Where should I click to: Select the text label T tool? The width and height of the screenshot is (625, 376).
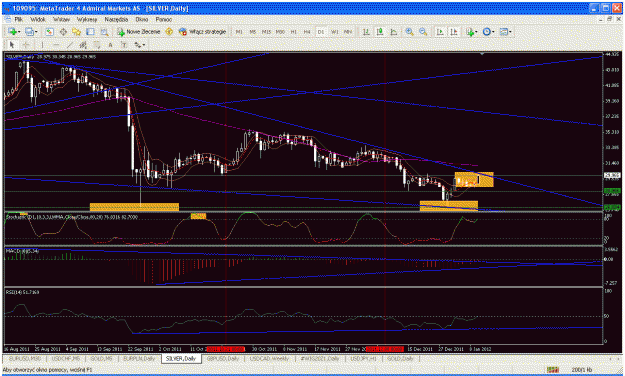pyautogui.click(x=124, y=45)
